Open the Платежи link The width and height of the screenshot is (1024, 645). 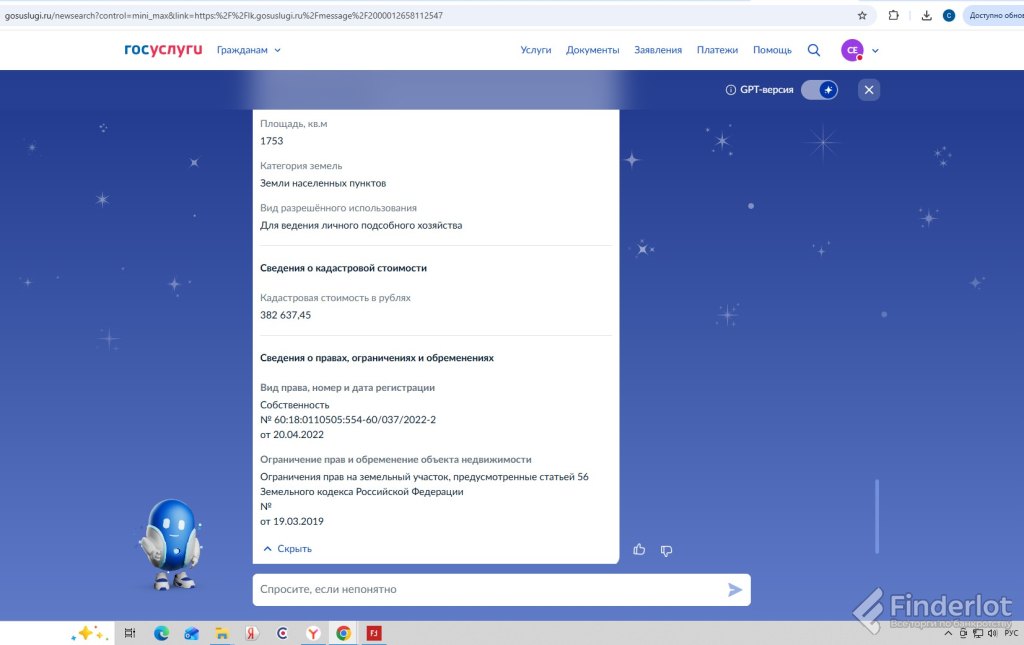click(717, 50)
